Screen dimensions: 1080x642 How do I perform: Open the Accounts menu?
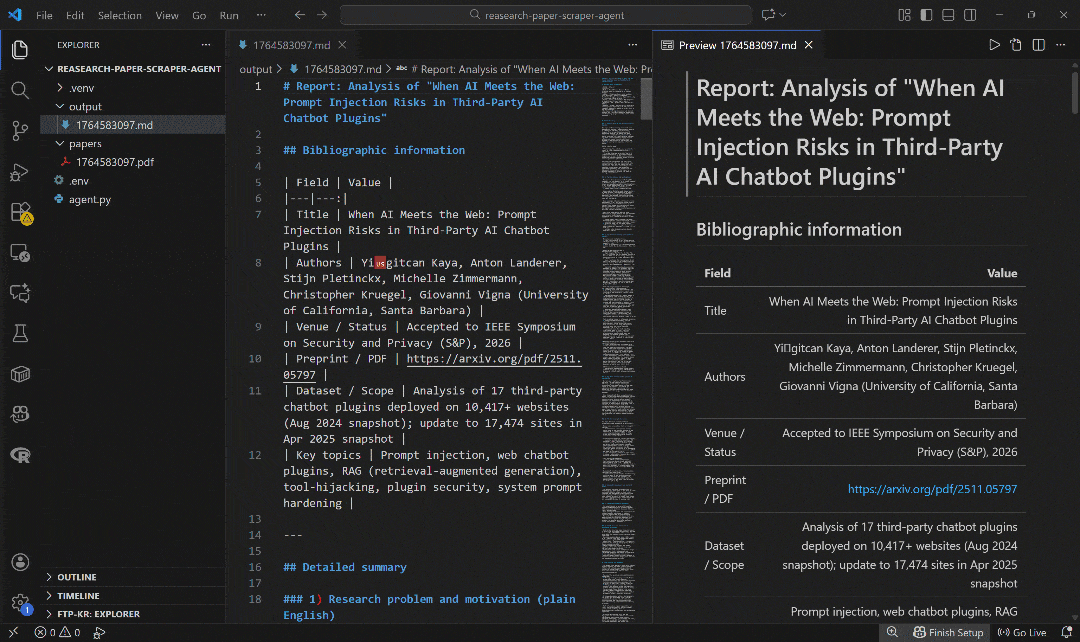pos(20,562)
